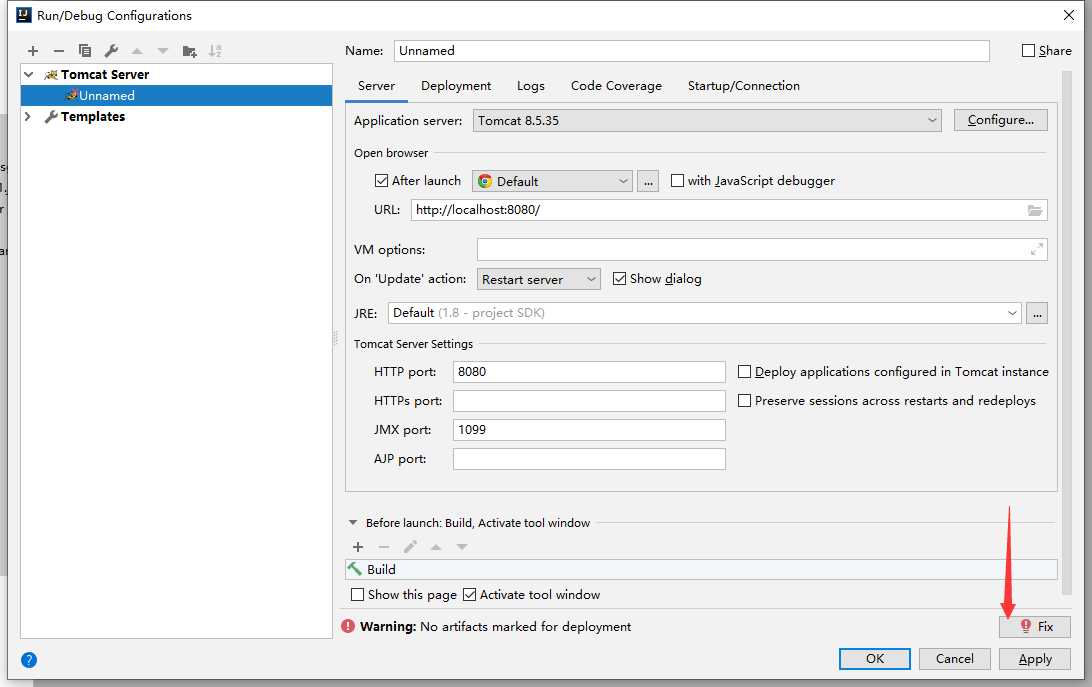Screen dimensions: 1092x687
Task: Create new folder for configurations
Action: [x=189, y=51]
